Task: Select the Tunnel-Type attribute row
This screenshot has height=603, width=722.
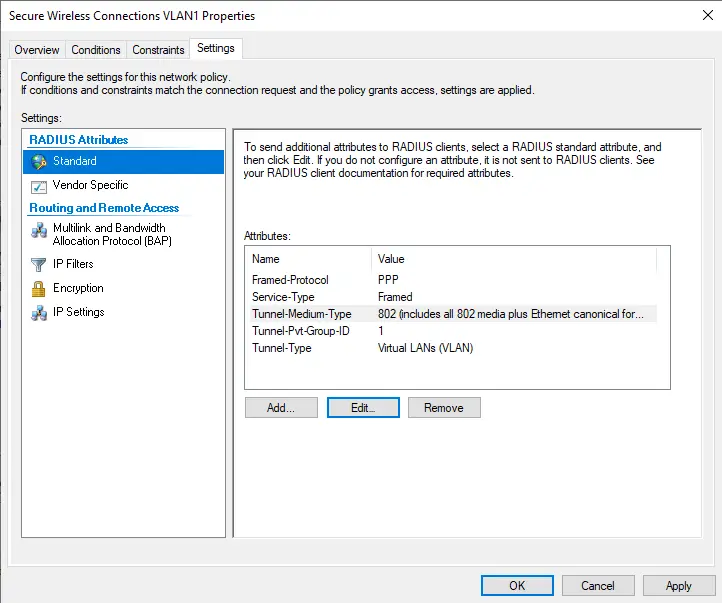Action: (454, 348)
